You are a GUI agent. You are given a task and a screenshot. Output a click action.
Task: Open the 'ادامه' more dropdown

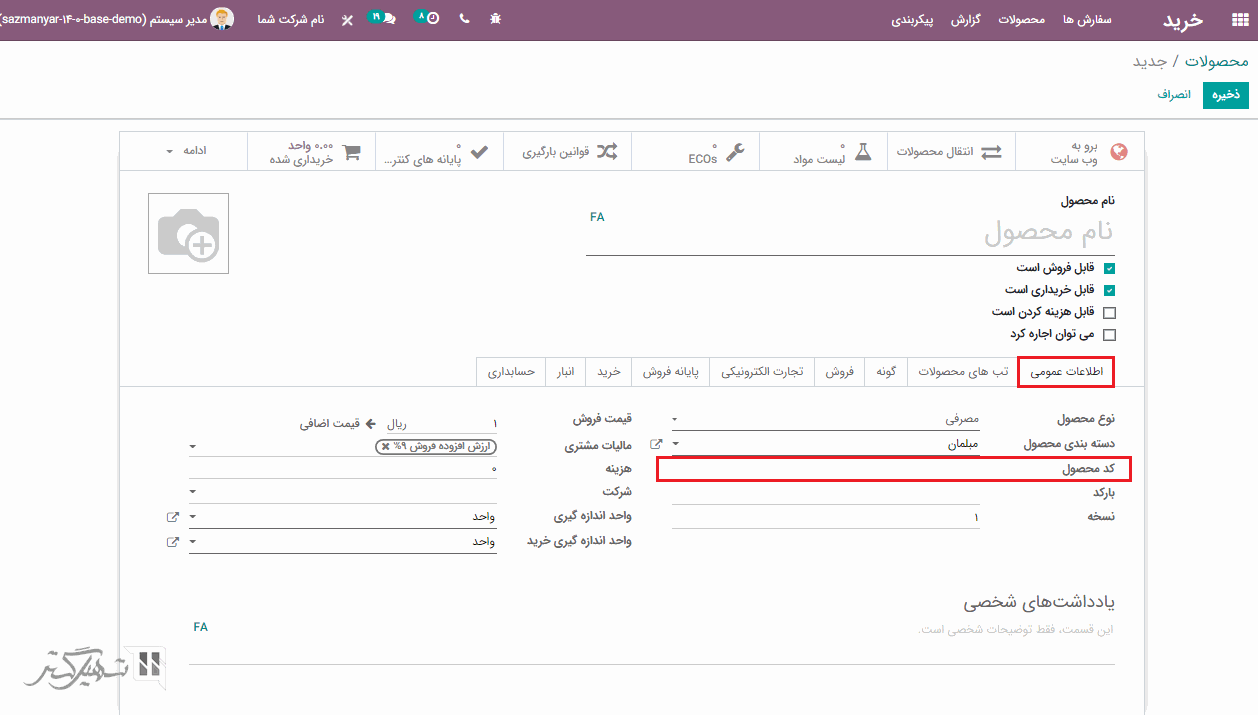coord(185,151)
